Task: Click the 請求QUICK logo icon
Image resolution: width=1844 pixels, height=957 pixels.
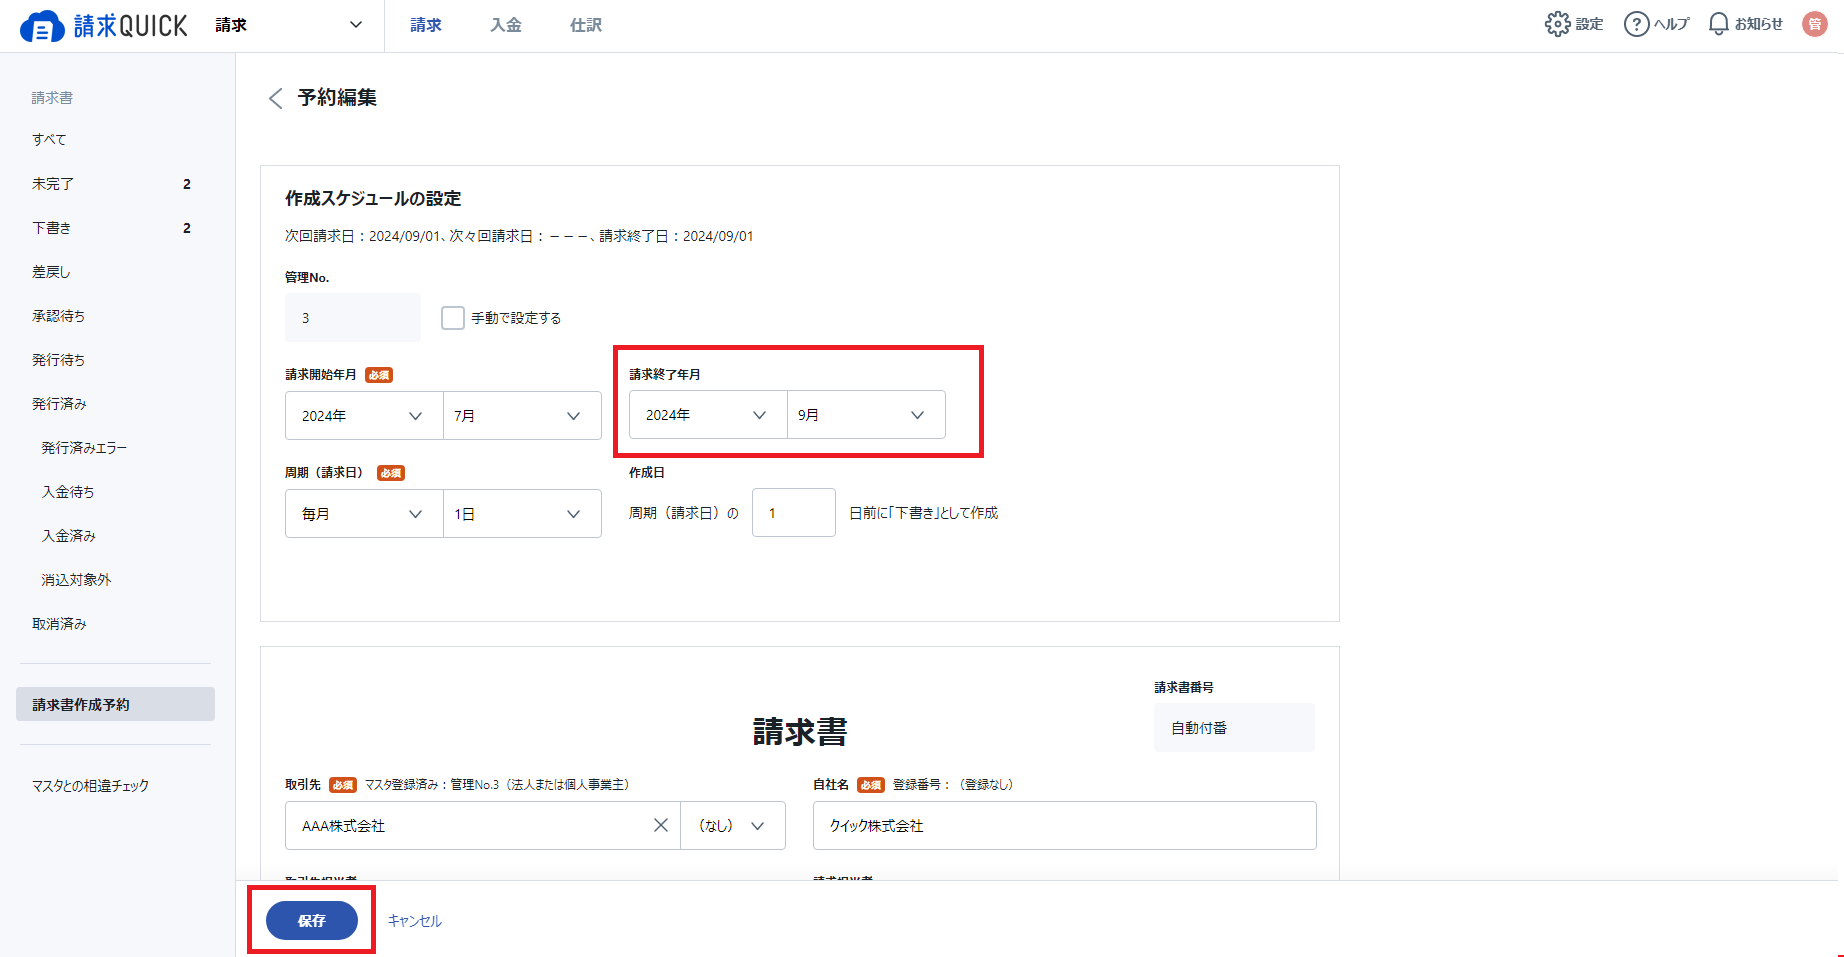Action: [x=42, y=27]
